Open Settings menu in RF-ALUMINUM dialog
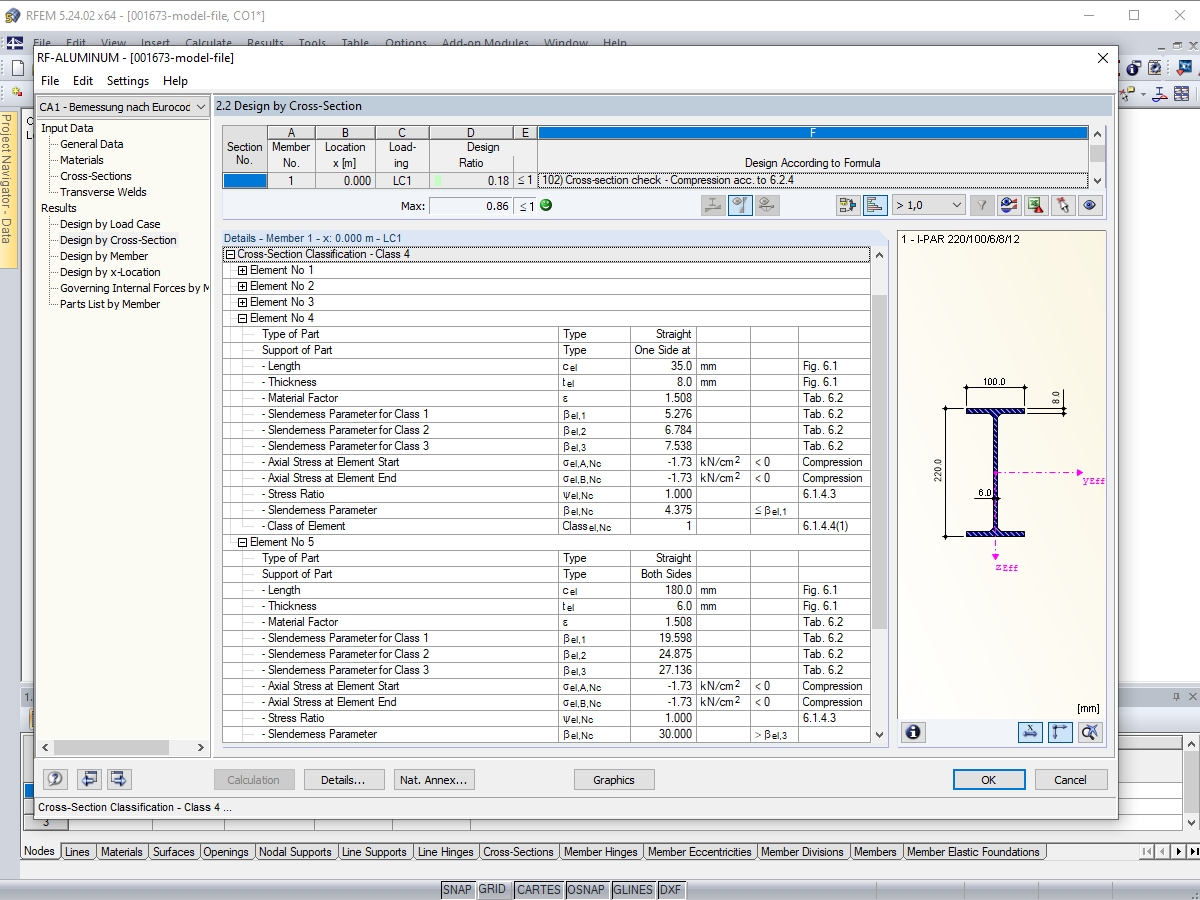Screen dimensions: 1200x900 (x=128, y=81)
